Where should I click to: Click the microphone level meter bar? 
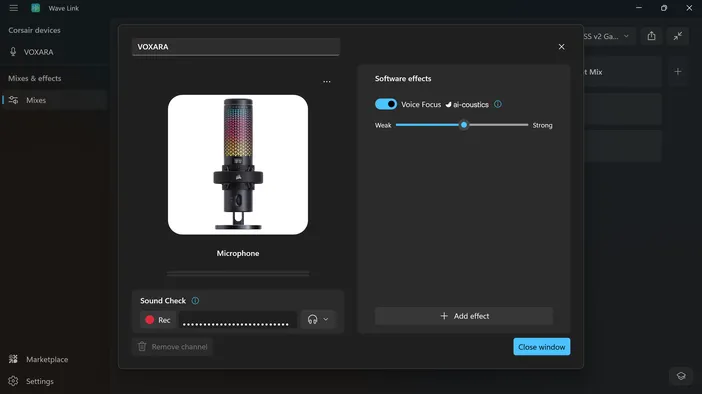(x=238, y=273)
